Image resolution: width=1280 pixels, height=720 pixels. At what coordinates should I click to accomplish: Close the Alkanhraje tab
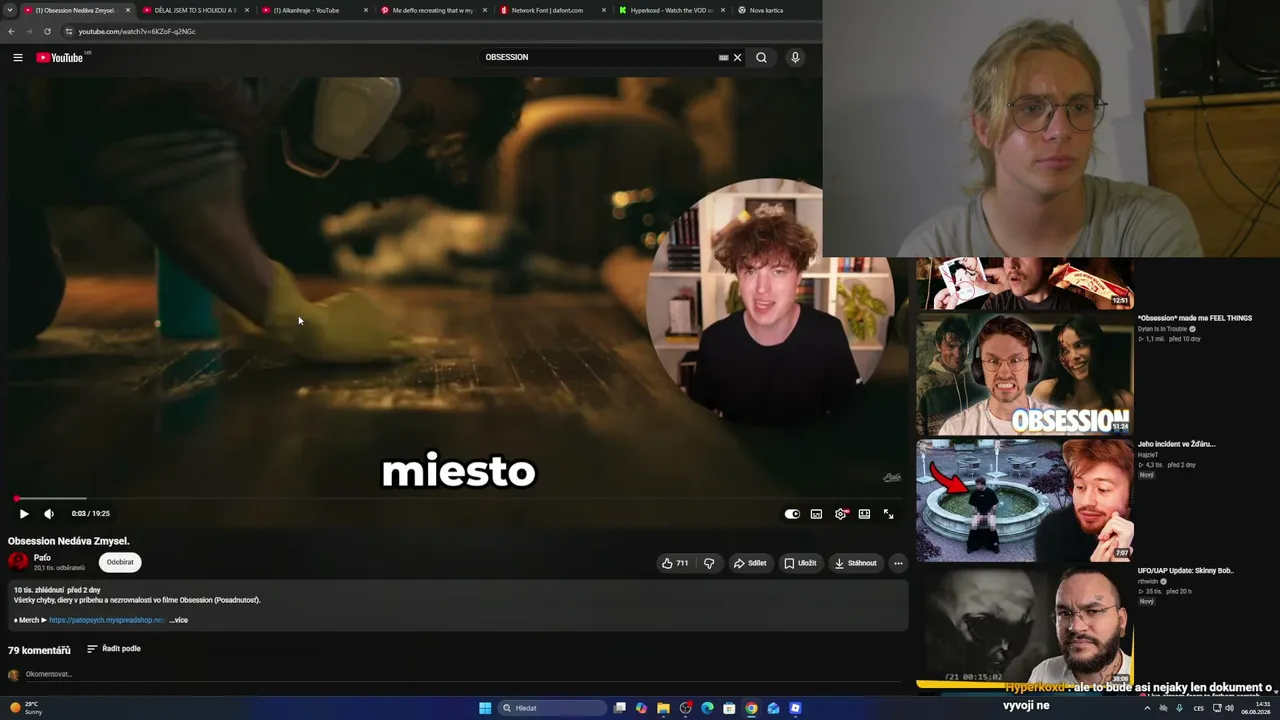pos(365,10)
